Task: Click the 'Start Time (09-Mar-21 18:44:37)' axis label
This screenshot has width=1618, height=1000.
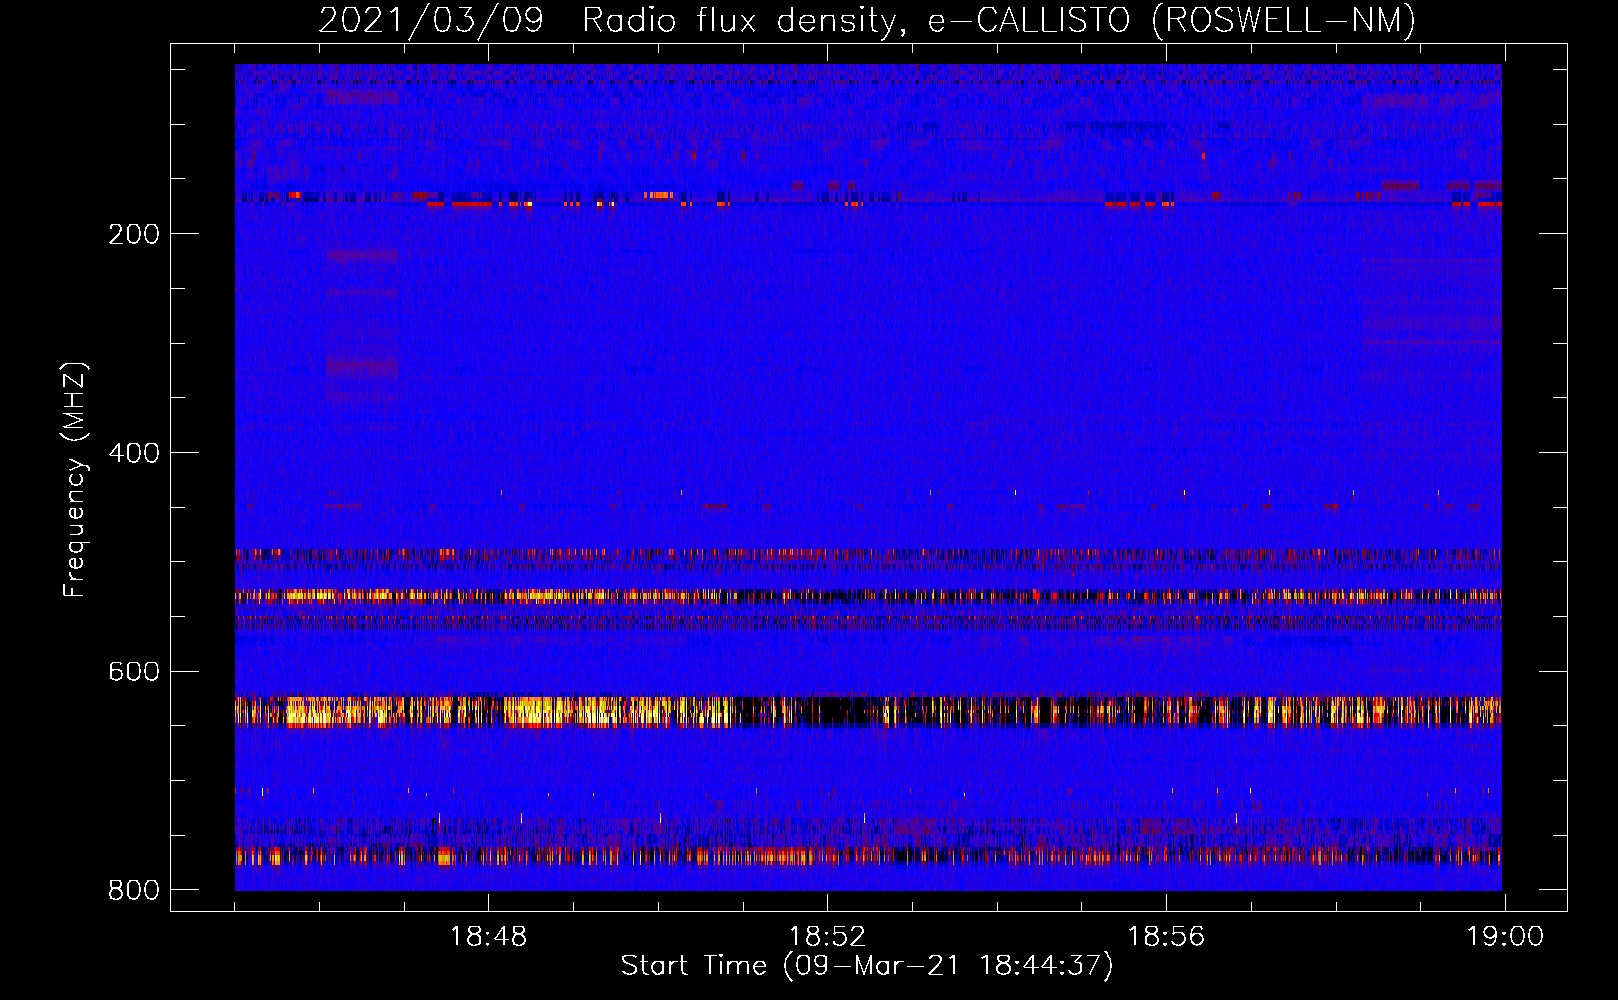Action: coord(867,966)
